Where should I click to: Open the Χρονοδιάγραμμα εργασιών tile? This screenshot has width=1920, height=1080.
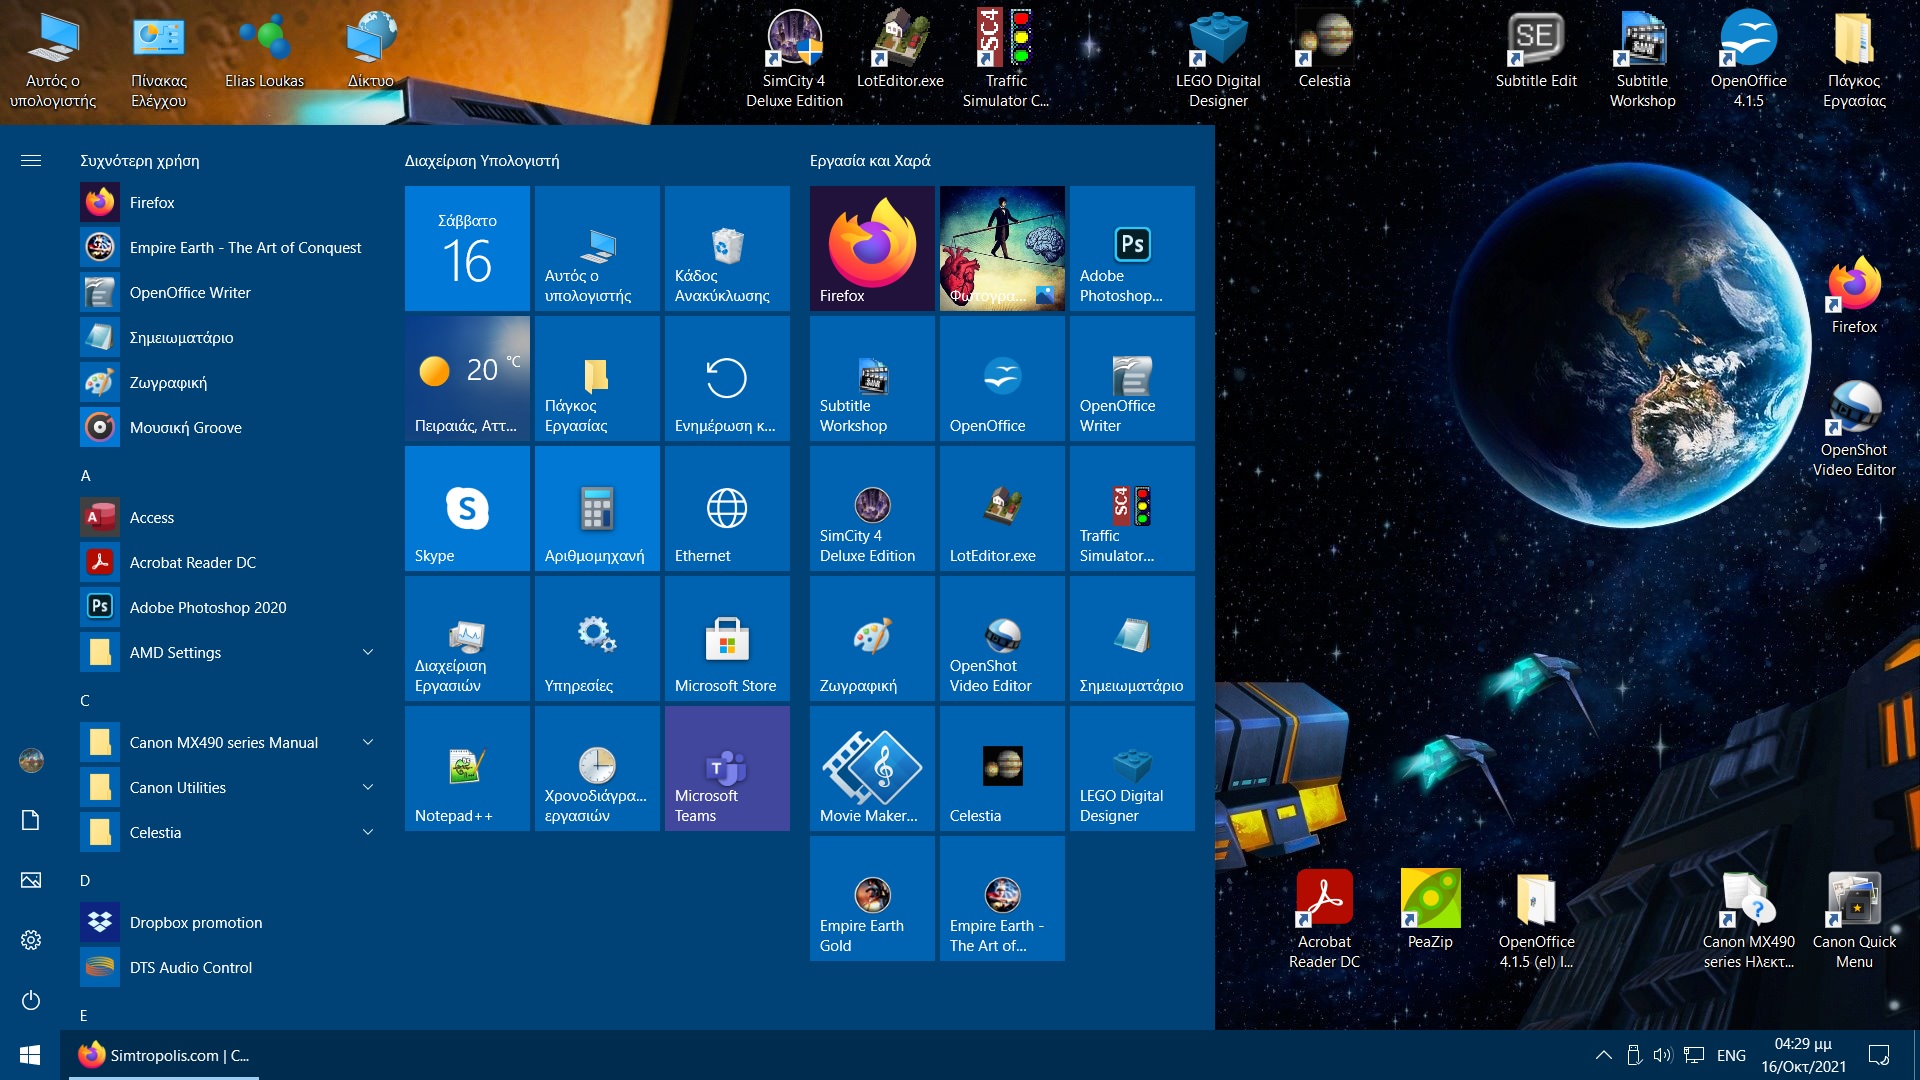coord(597,768)
